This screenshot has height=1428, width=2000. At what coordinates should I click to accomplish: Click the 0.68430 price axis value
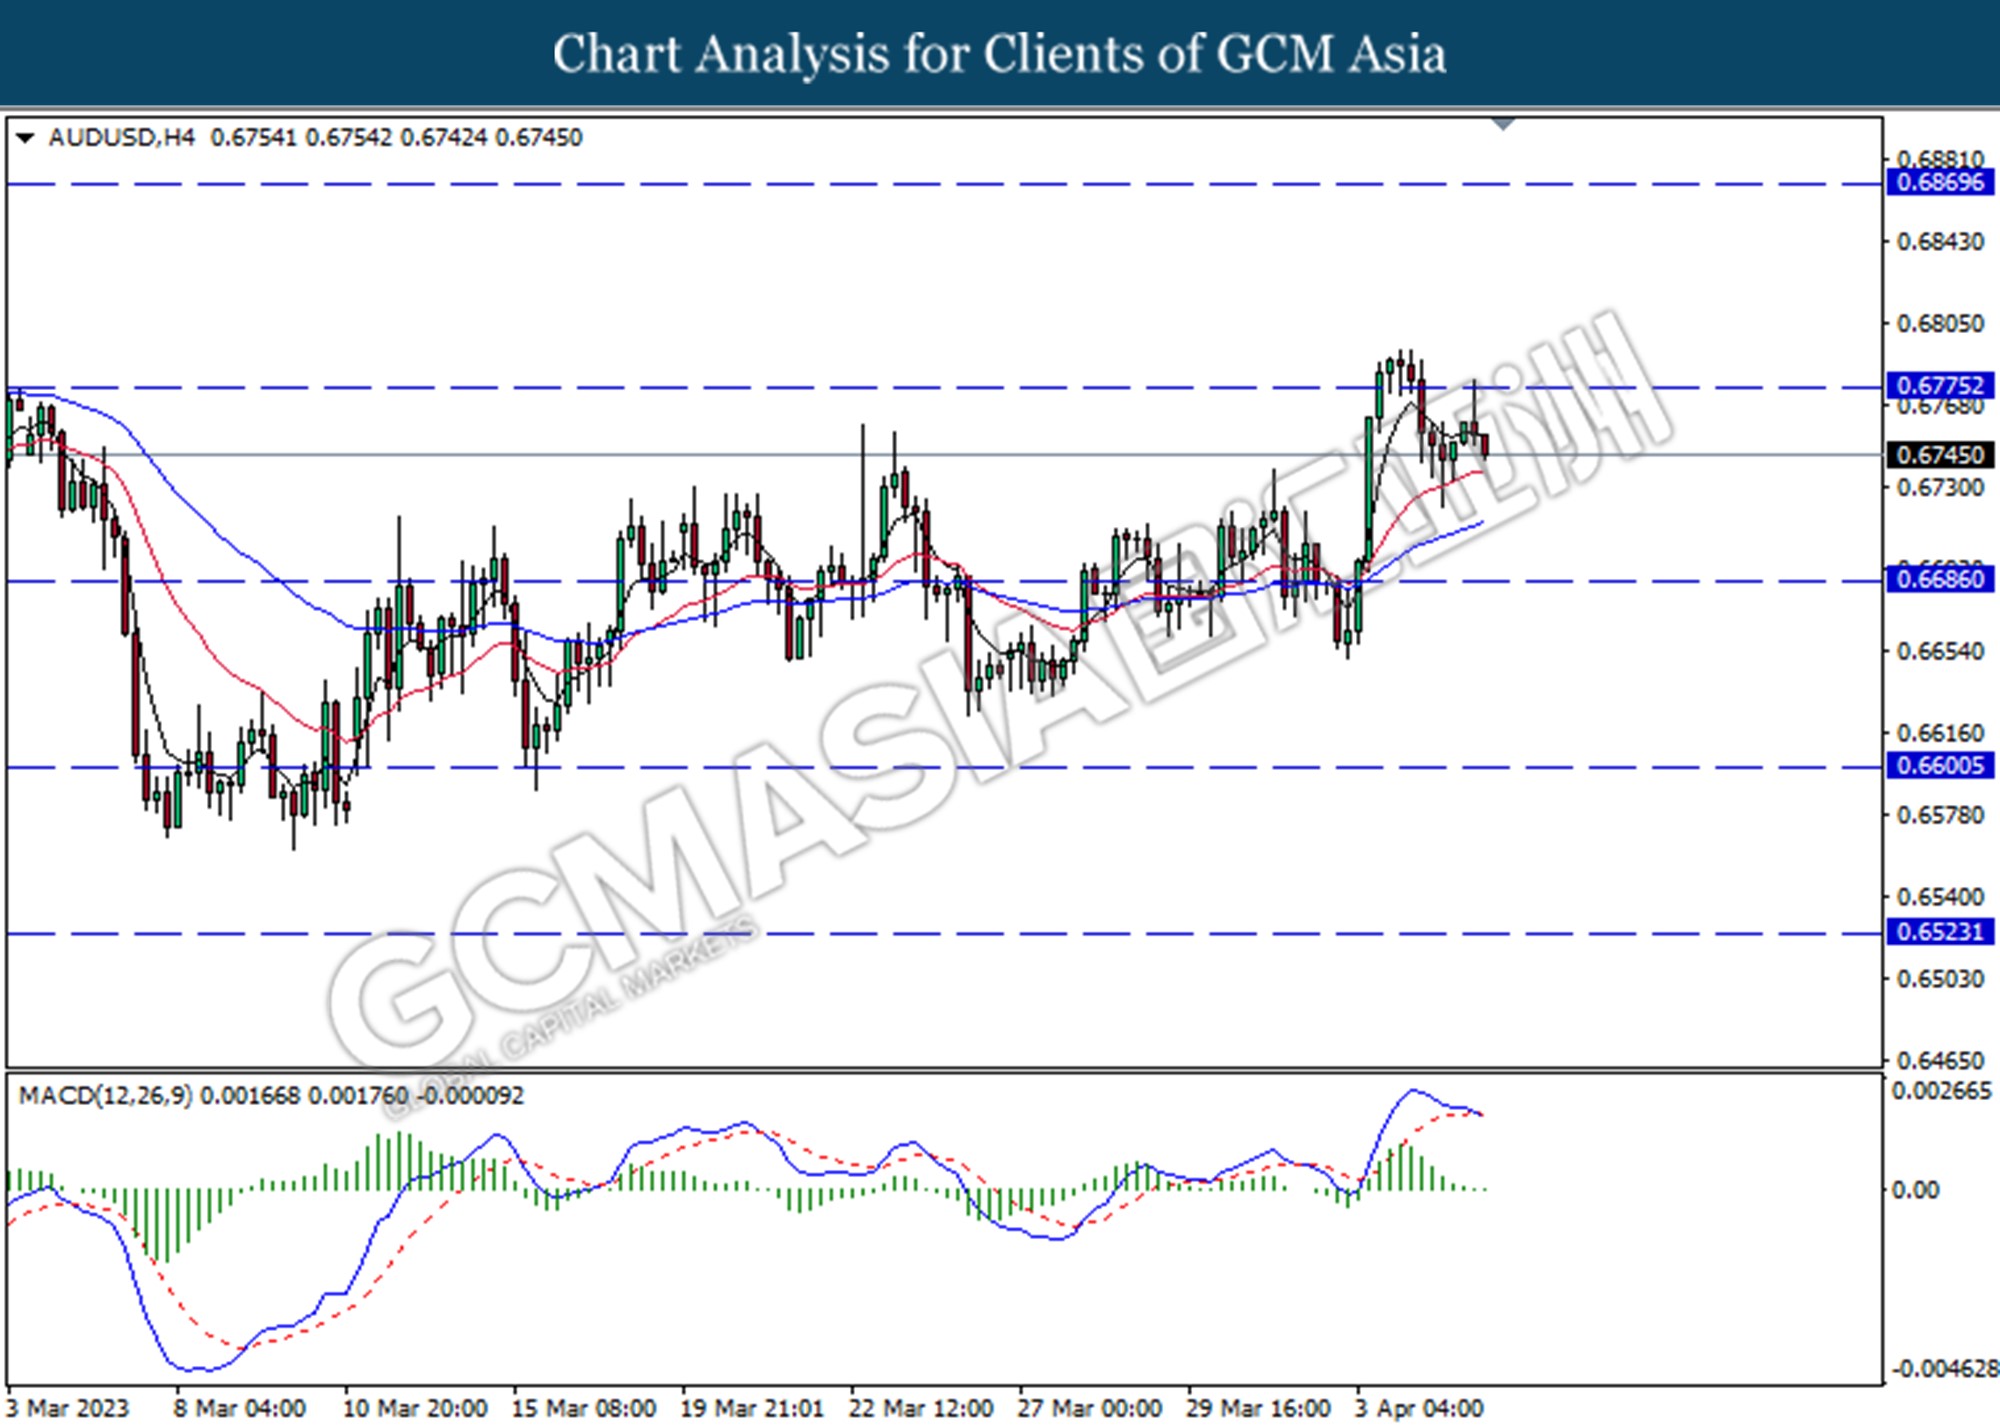(1941, 242)
